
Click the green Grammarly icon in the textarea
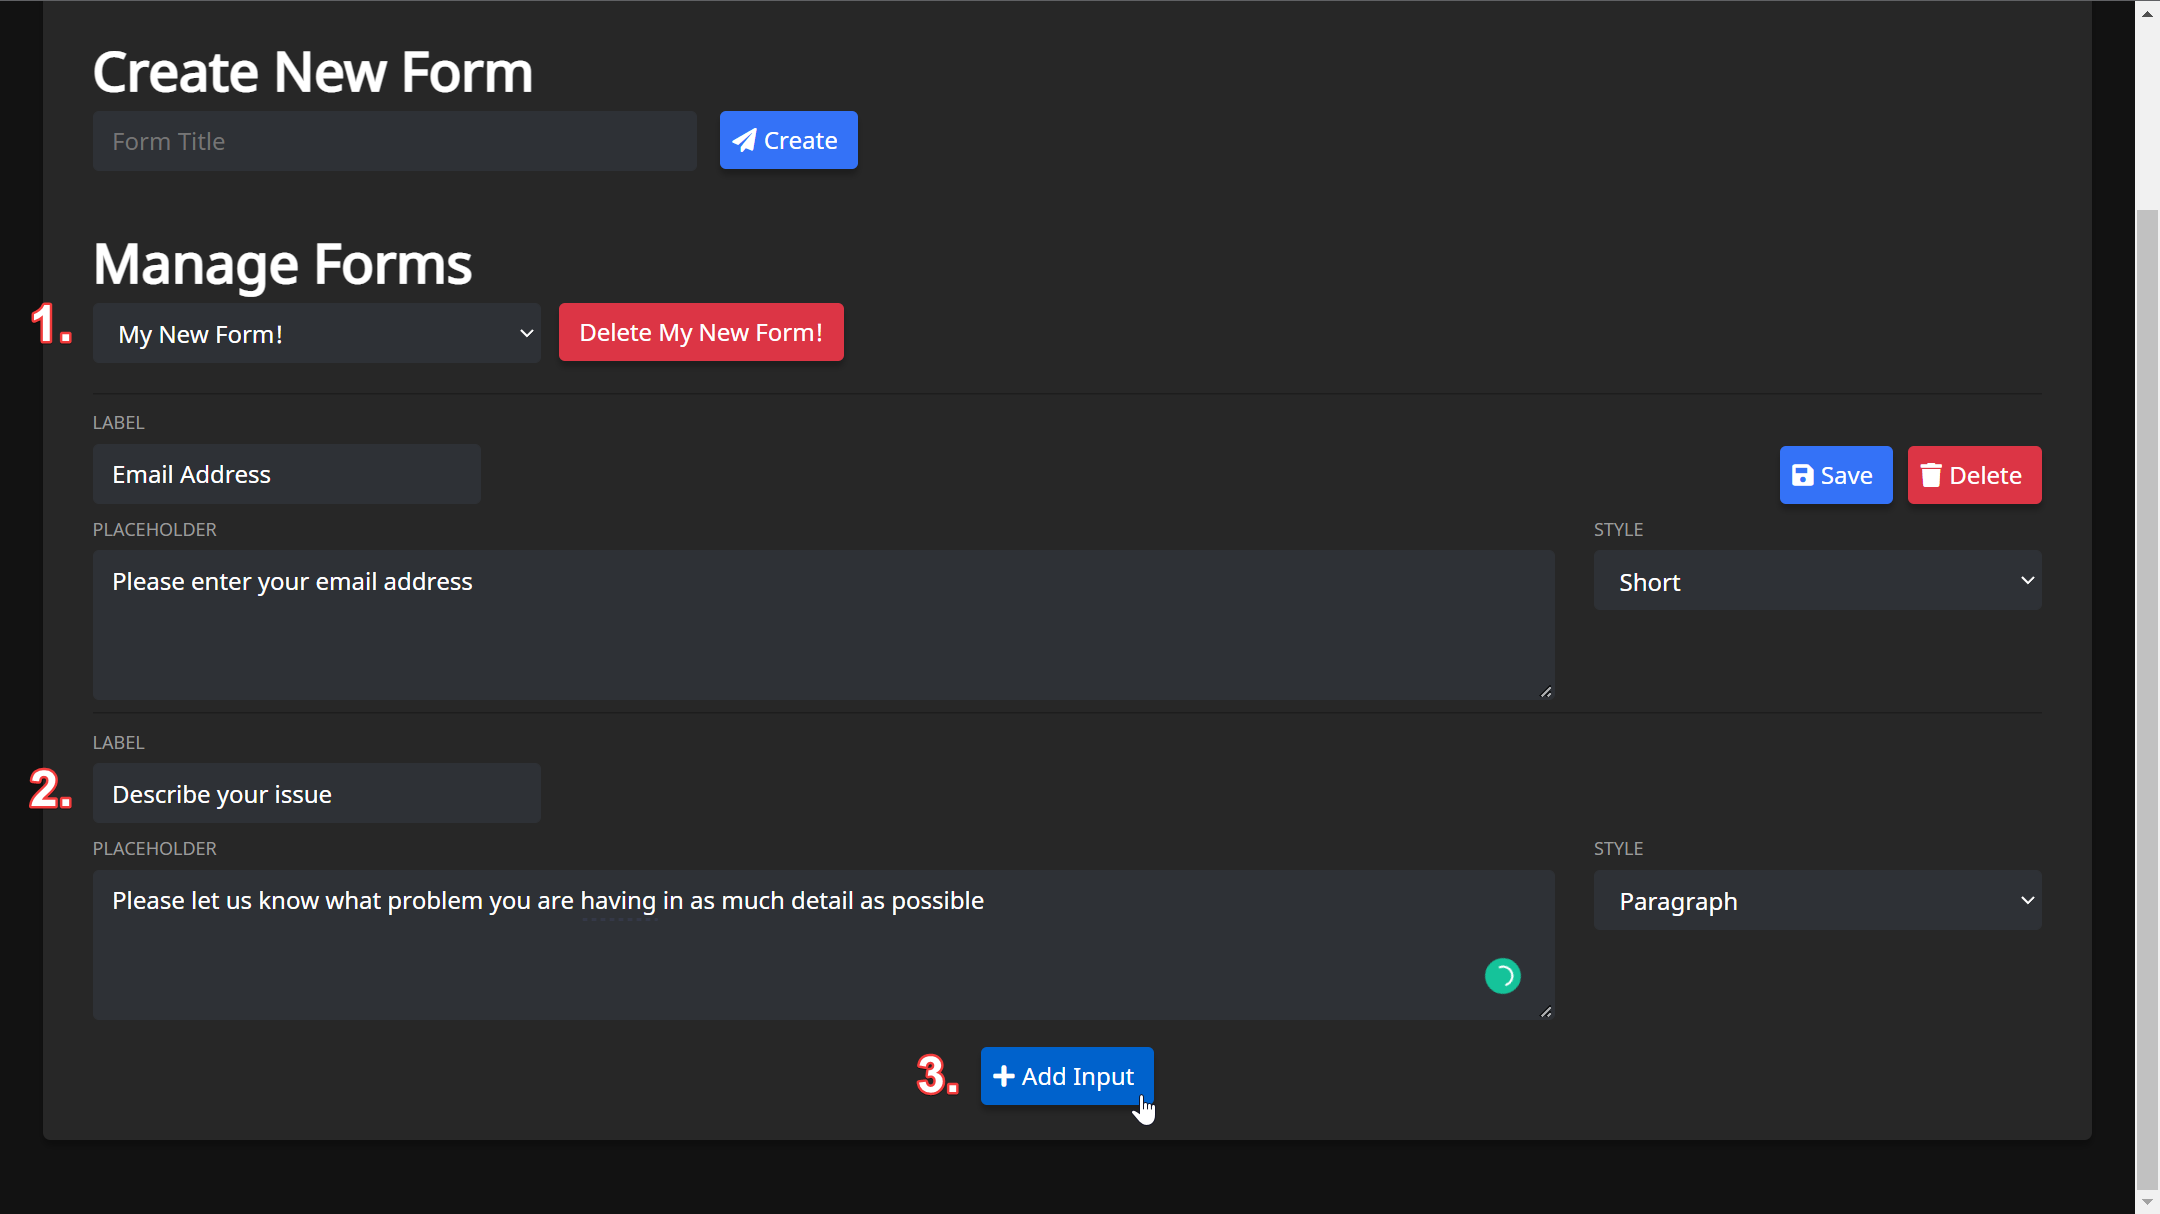point(1503,975)
